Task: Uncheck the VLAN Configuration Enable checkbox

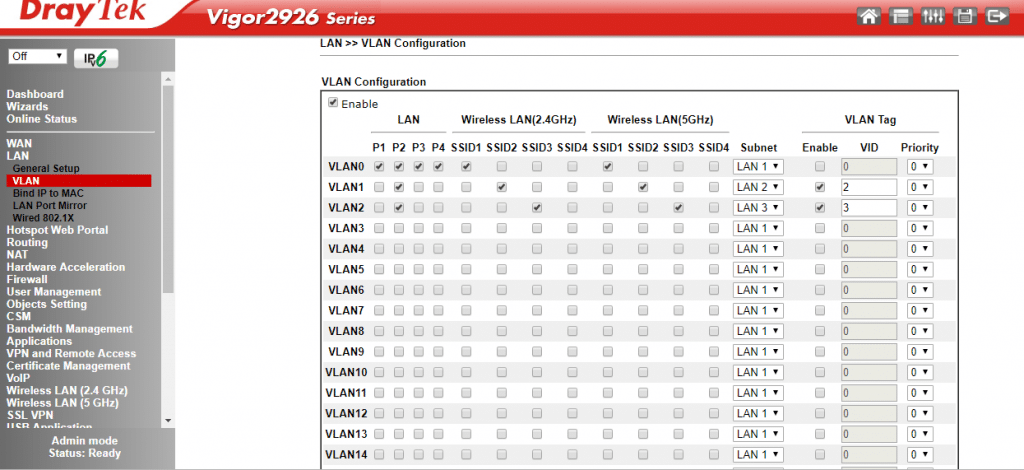Action: [333, 103]
